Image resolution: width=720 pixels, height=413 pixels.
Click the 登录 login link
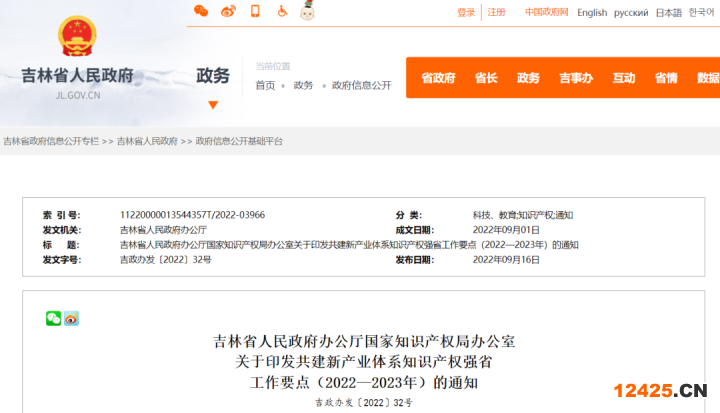coord(466,13)
